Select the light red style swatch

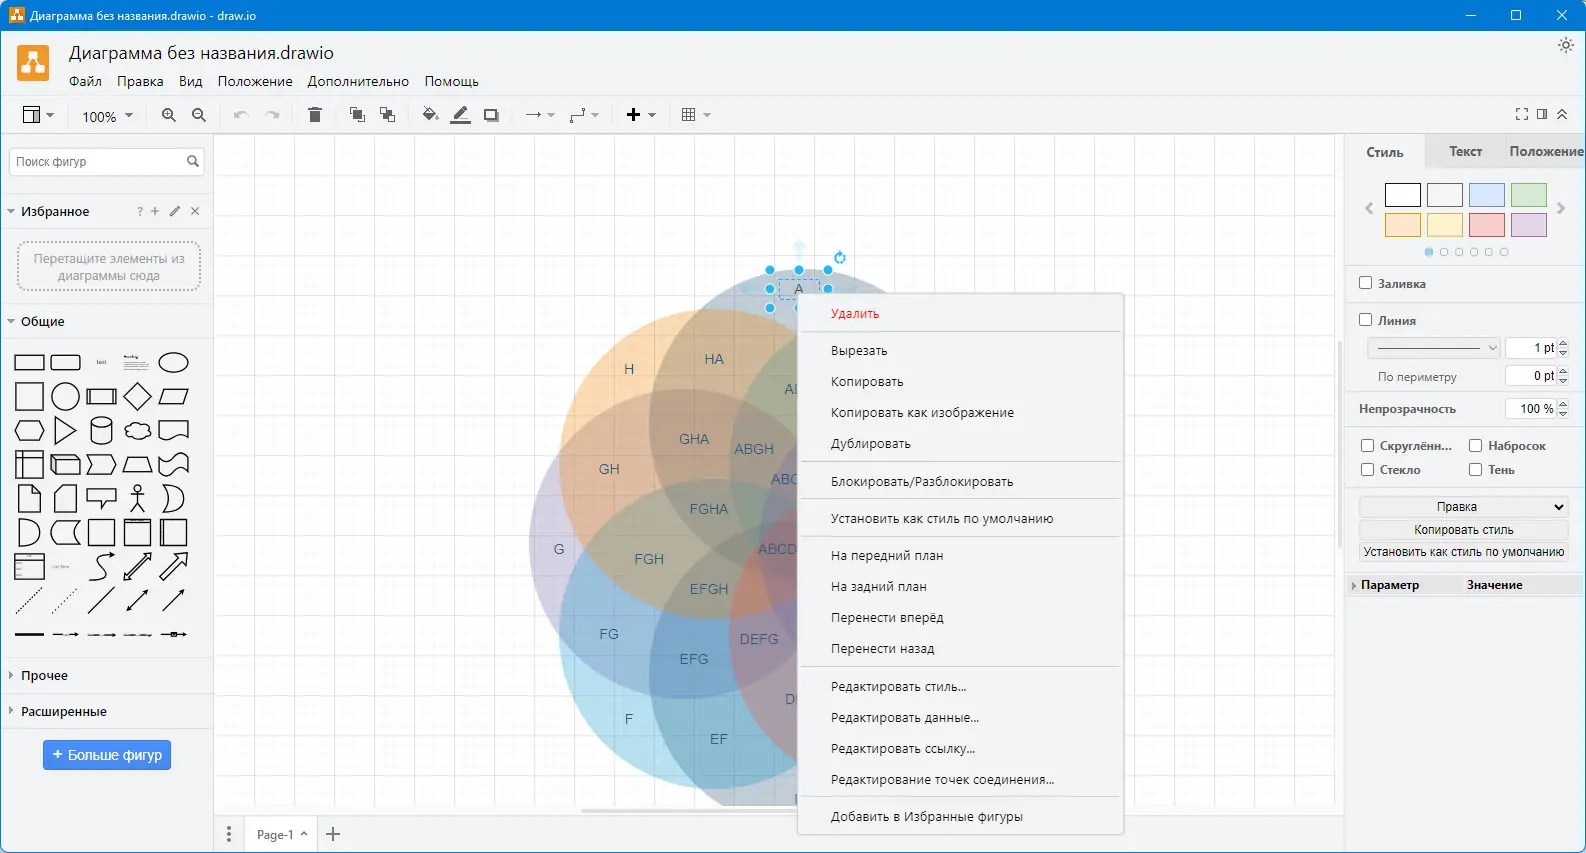1487,225
